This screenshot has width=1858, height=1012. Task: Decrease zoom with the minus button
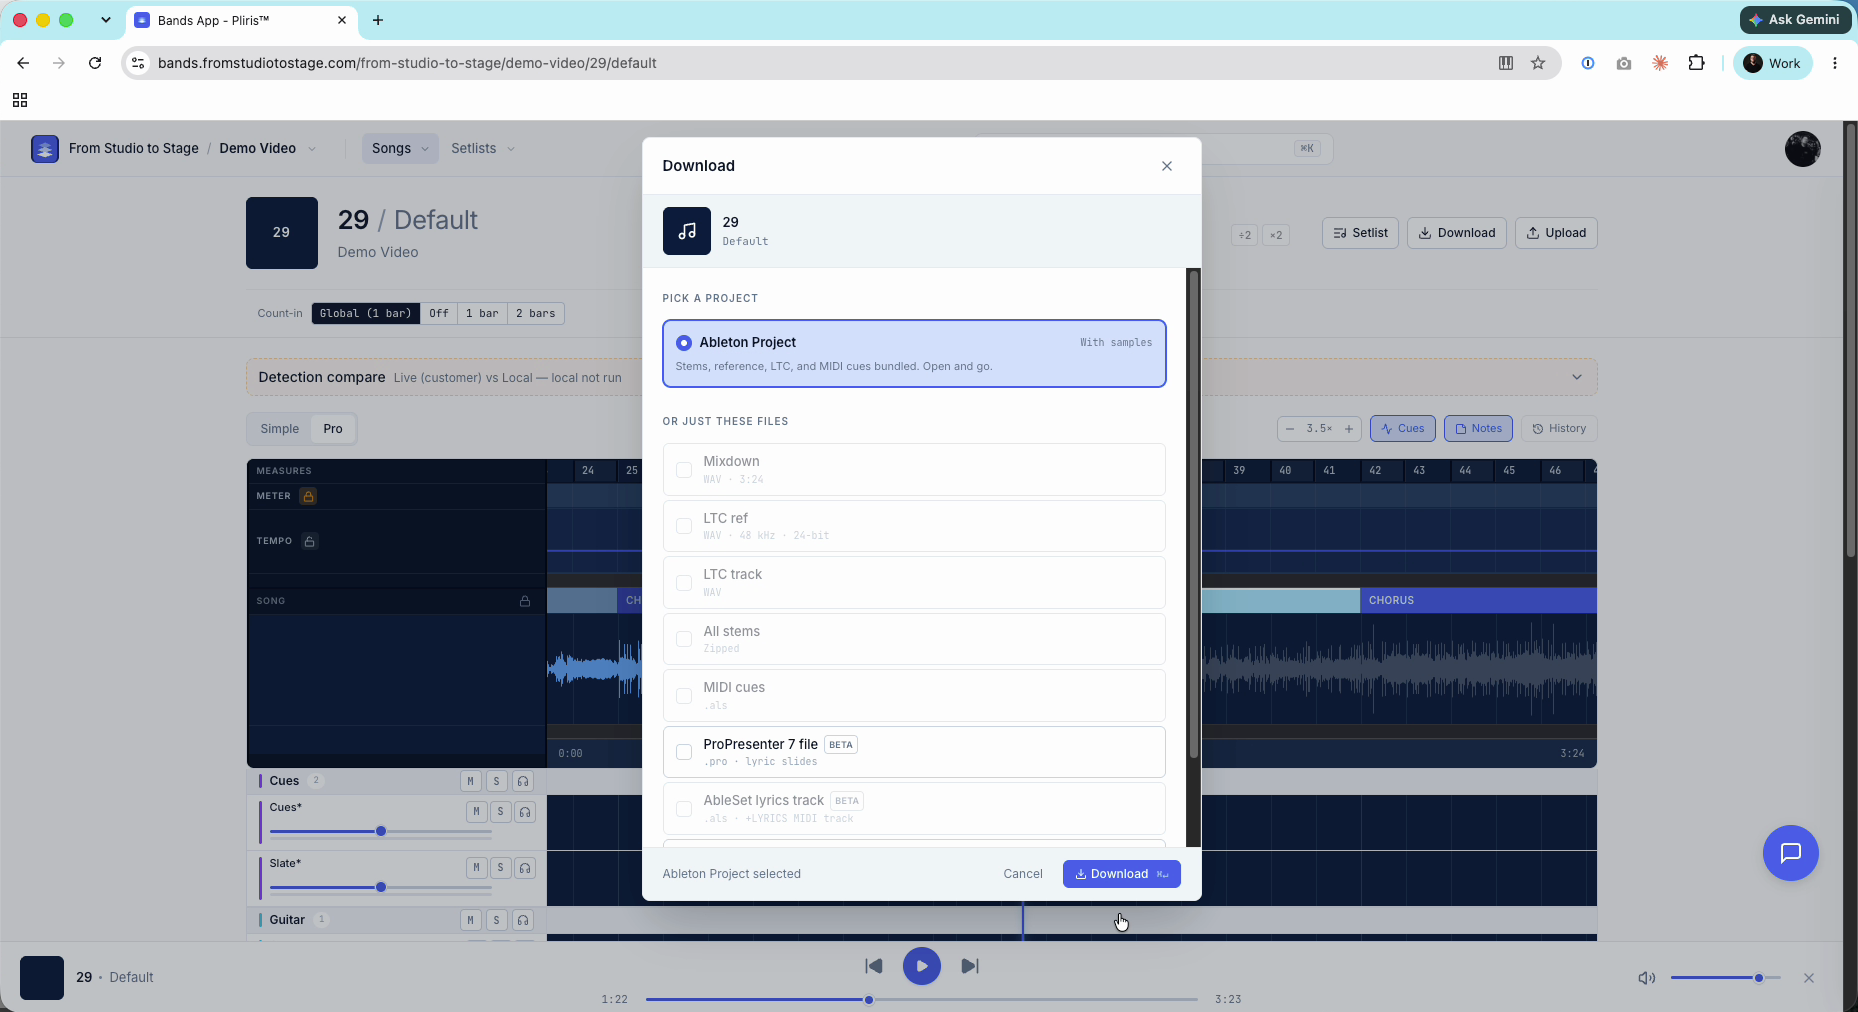point(1290,429)
